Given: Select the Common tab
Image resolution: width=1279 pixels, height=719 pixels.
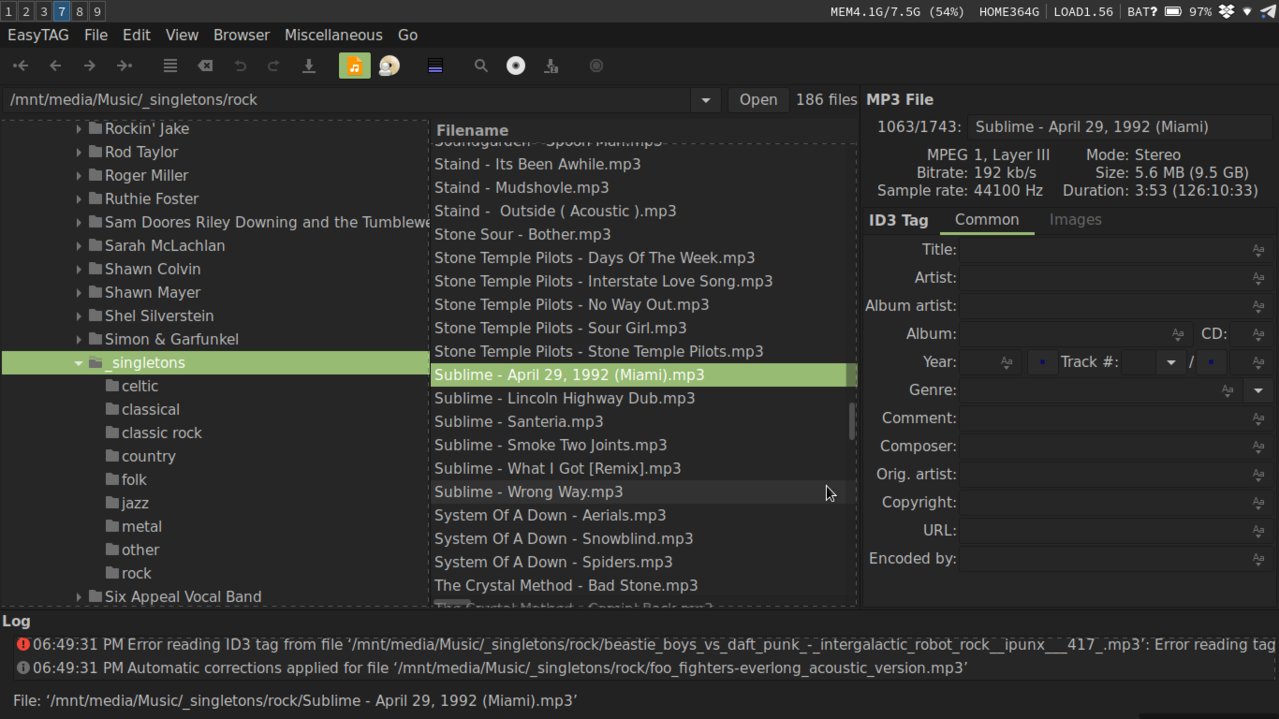Looking at the screenshot, I should [x=987, y=220].
